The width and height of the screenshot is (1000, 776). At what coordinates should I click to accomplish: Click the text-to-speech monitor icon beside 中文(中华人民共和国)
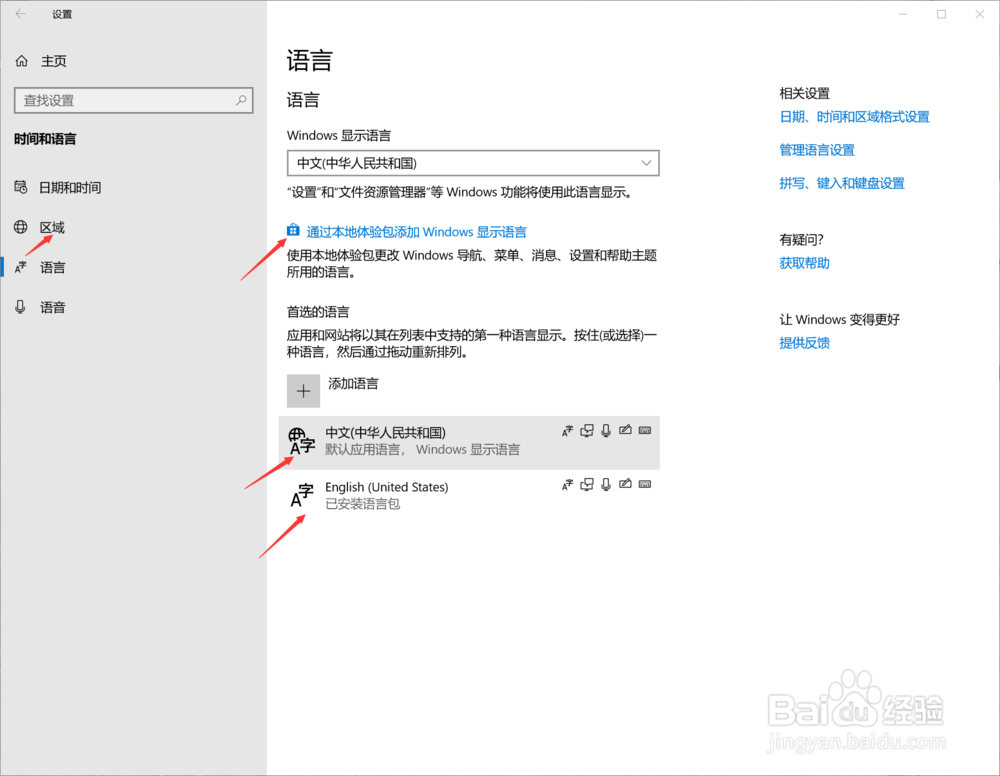tap(586, 430)
